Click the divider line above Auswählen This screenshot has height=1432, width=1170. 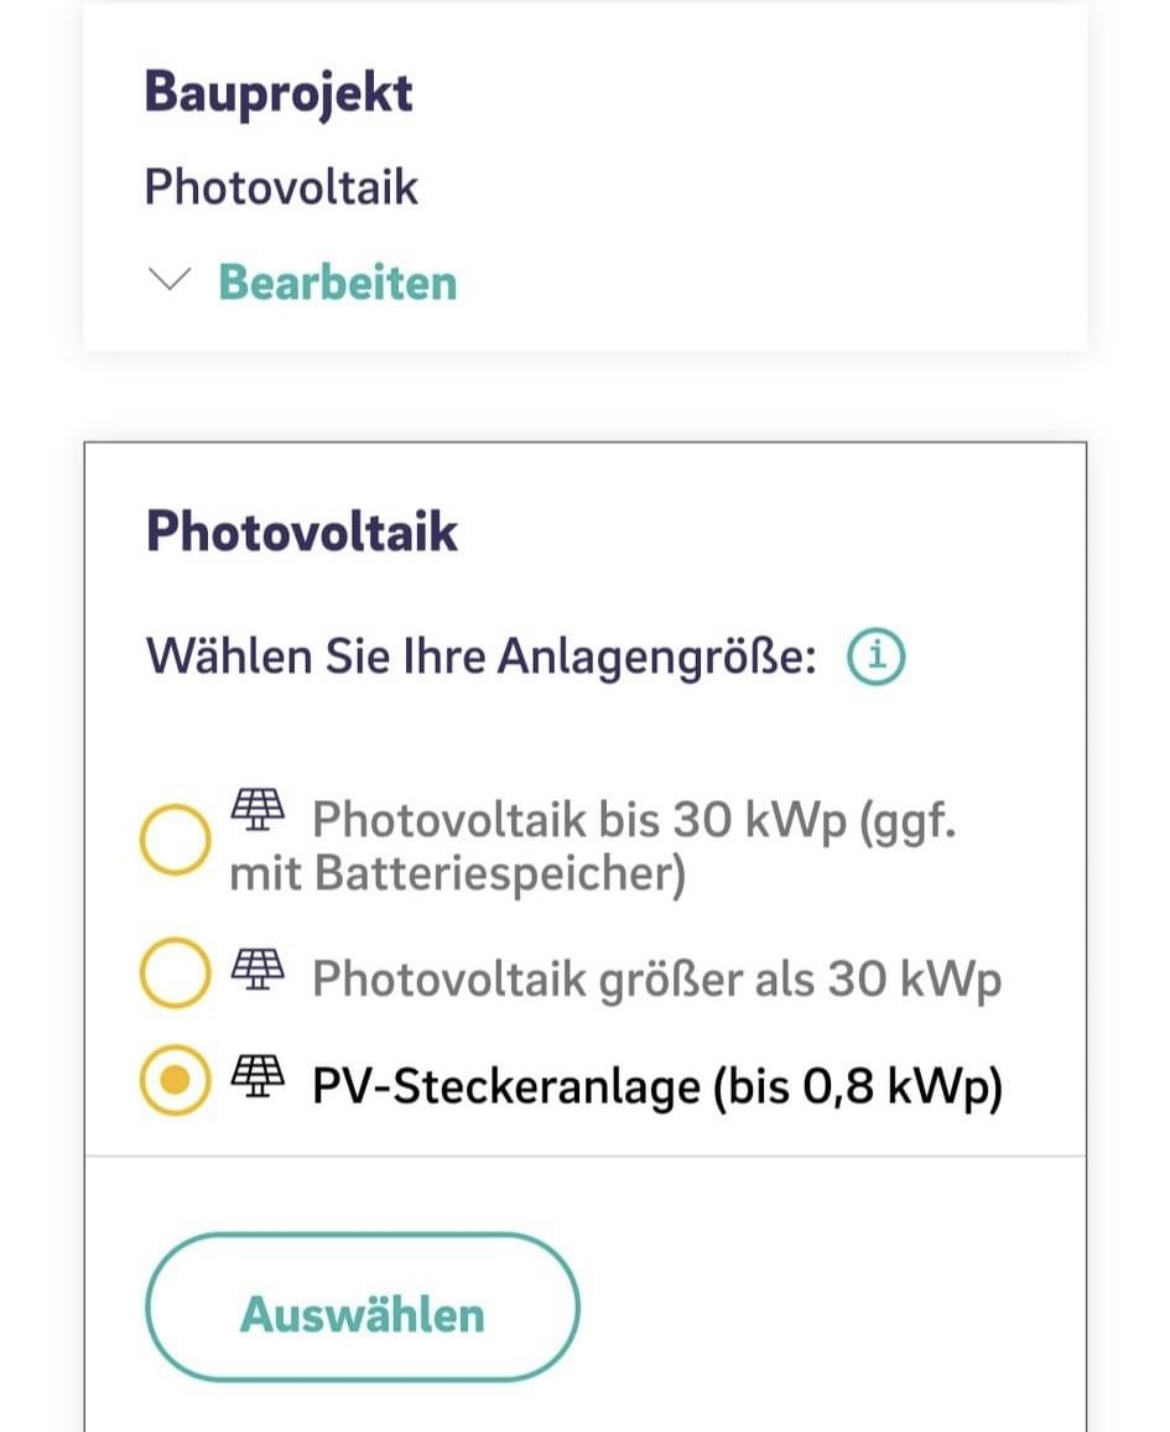point(585,1156)
